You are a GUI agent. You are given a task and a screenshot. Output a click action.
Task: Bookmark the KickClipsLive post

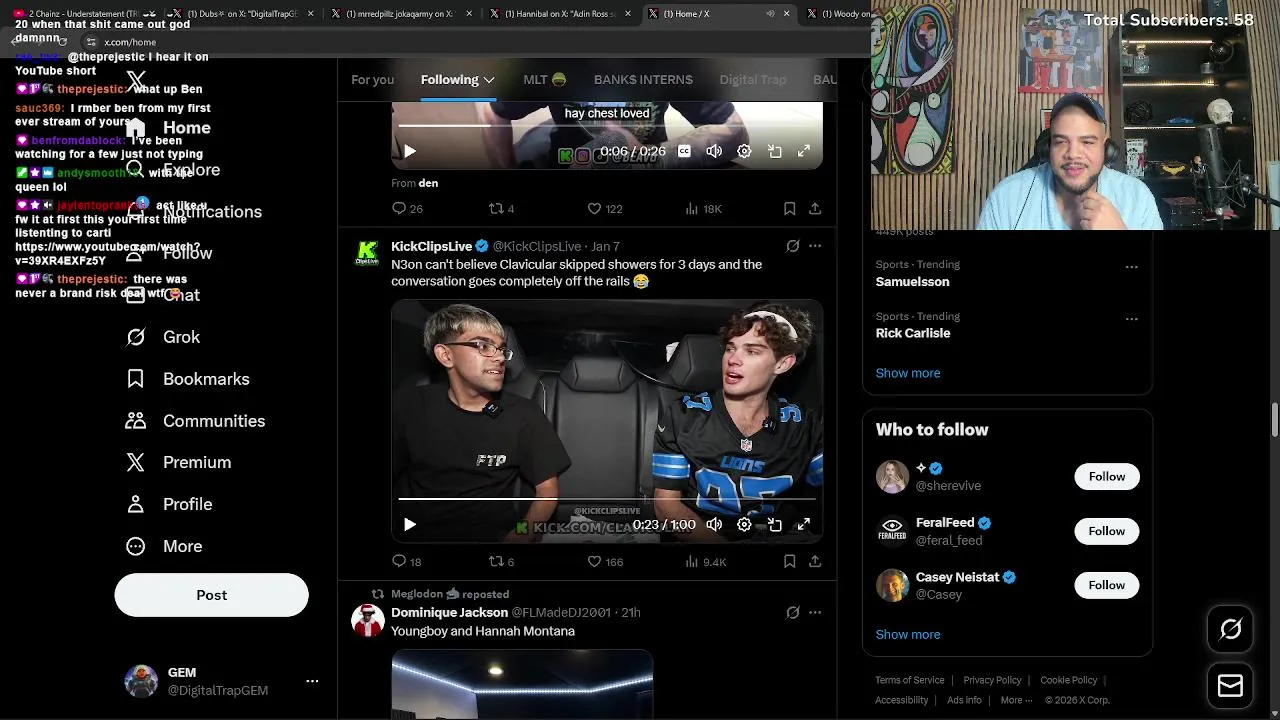click(x=789, y=562)
